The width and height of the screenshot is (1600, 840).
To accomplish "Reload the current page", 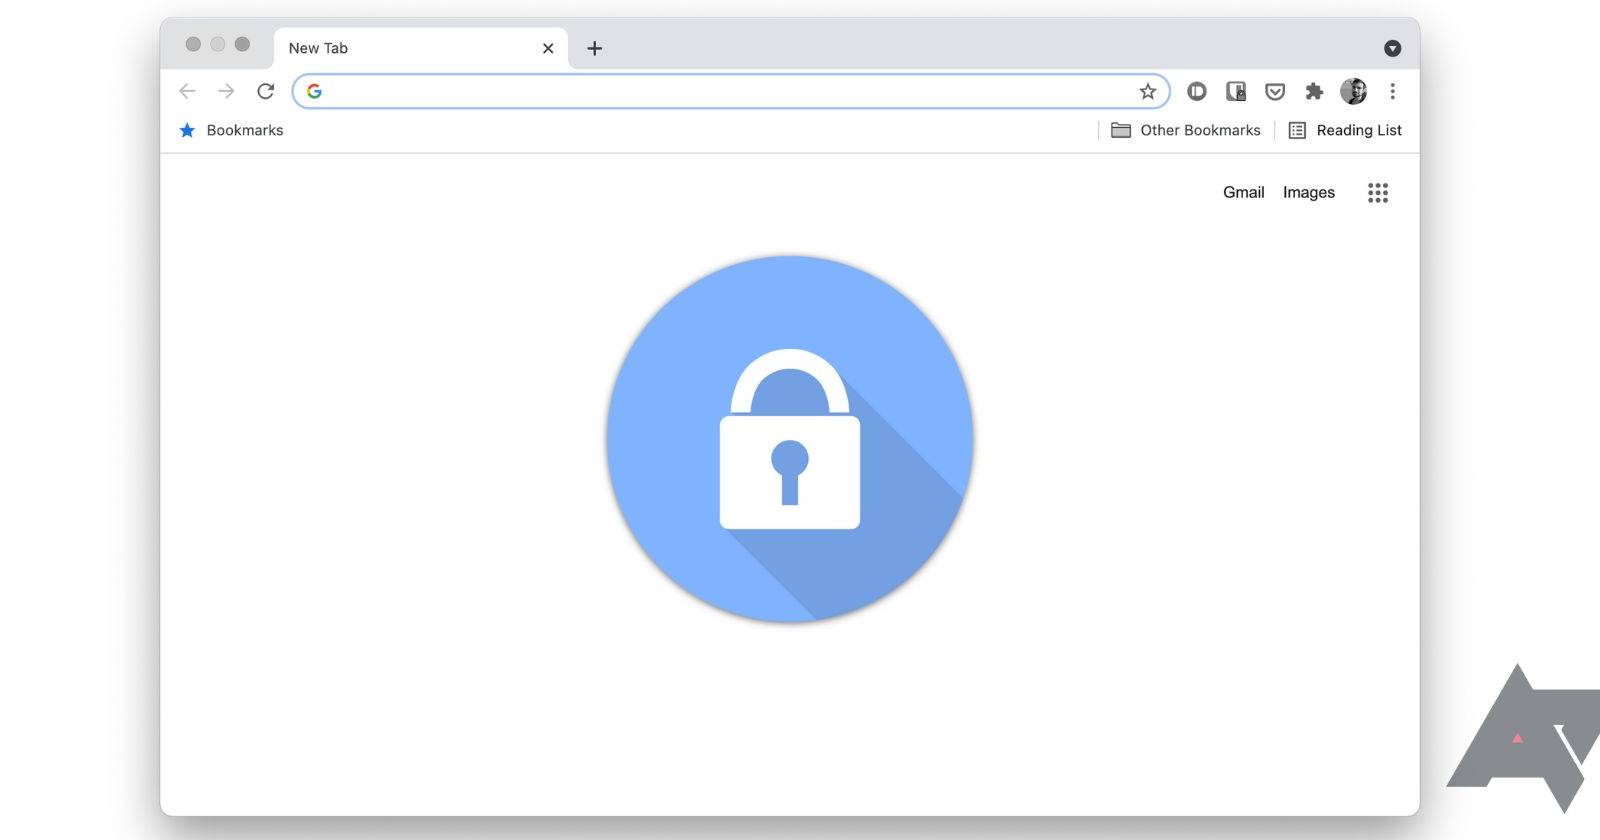I will [265, 91].
